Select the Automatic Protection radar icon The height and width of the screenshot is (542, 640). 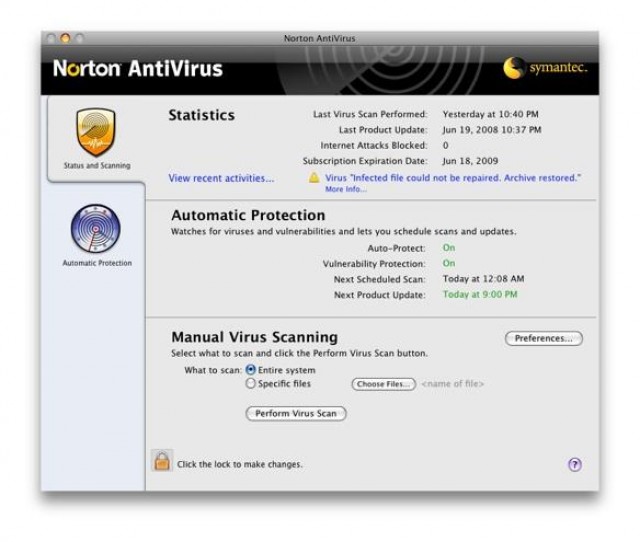click(96, 229)
